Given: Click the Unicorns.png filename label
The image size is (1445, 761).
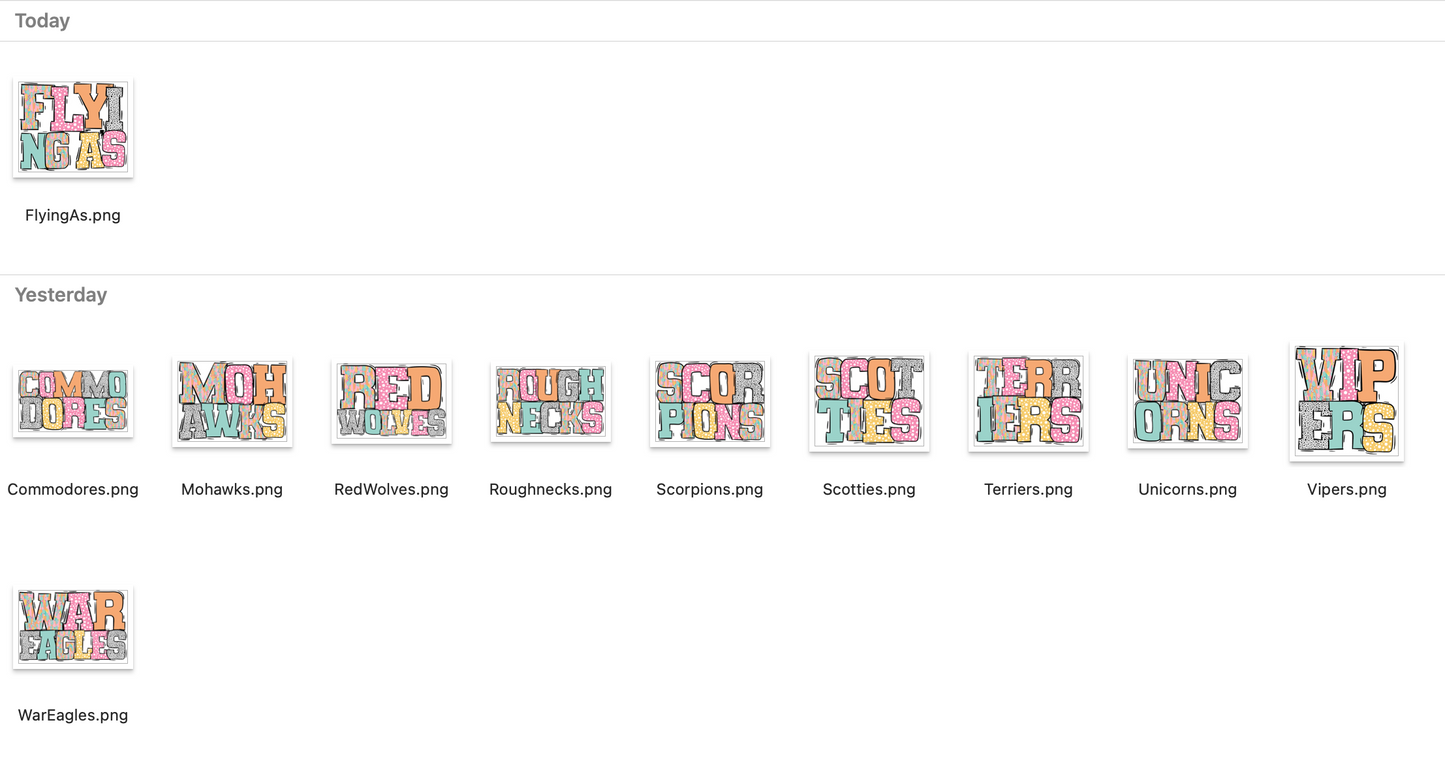Looking at the screenshot, I should pos(1187,489).
